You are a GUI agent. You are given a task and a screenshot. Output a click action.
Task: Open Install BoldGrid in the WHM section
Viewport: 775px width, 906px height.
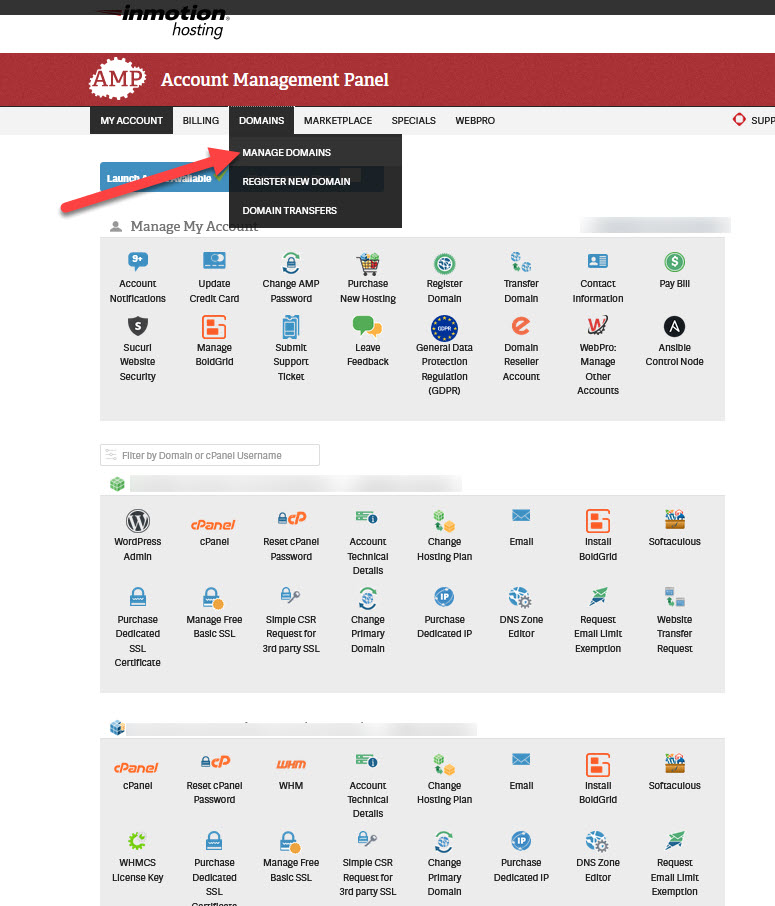tap(598, 764)
